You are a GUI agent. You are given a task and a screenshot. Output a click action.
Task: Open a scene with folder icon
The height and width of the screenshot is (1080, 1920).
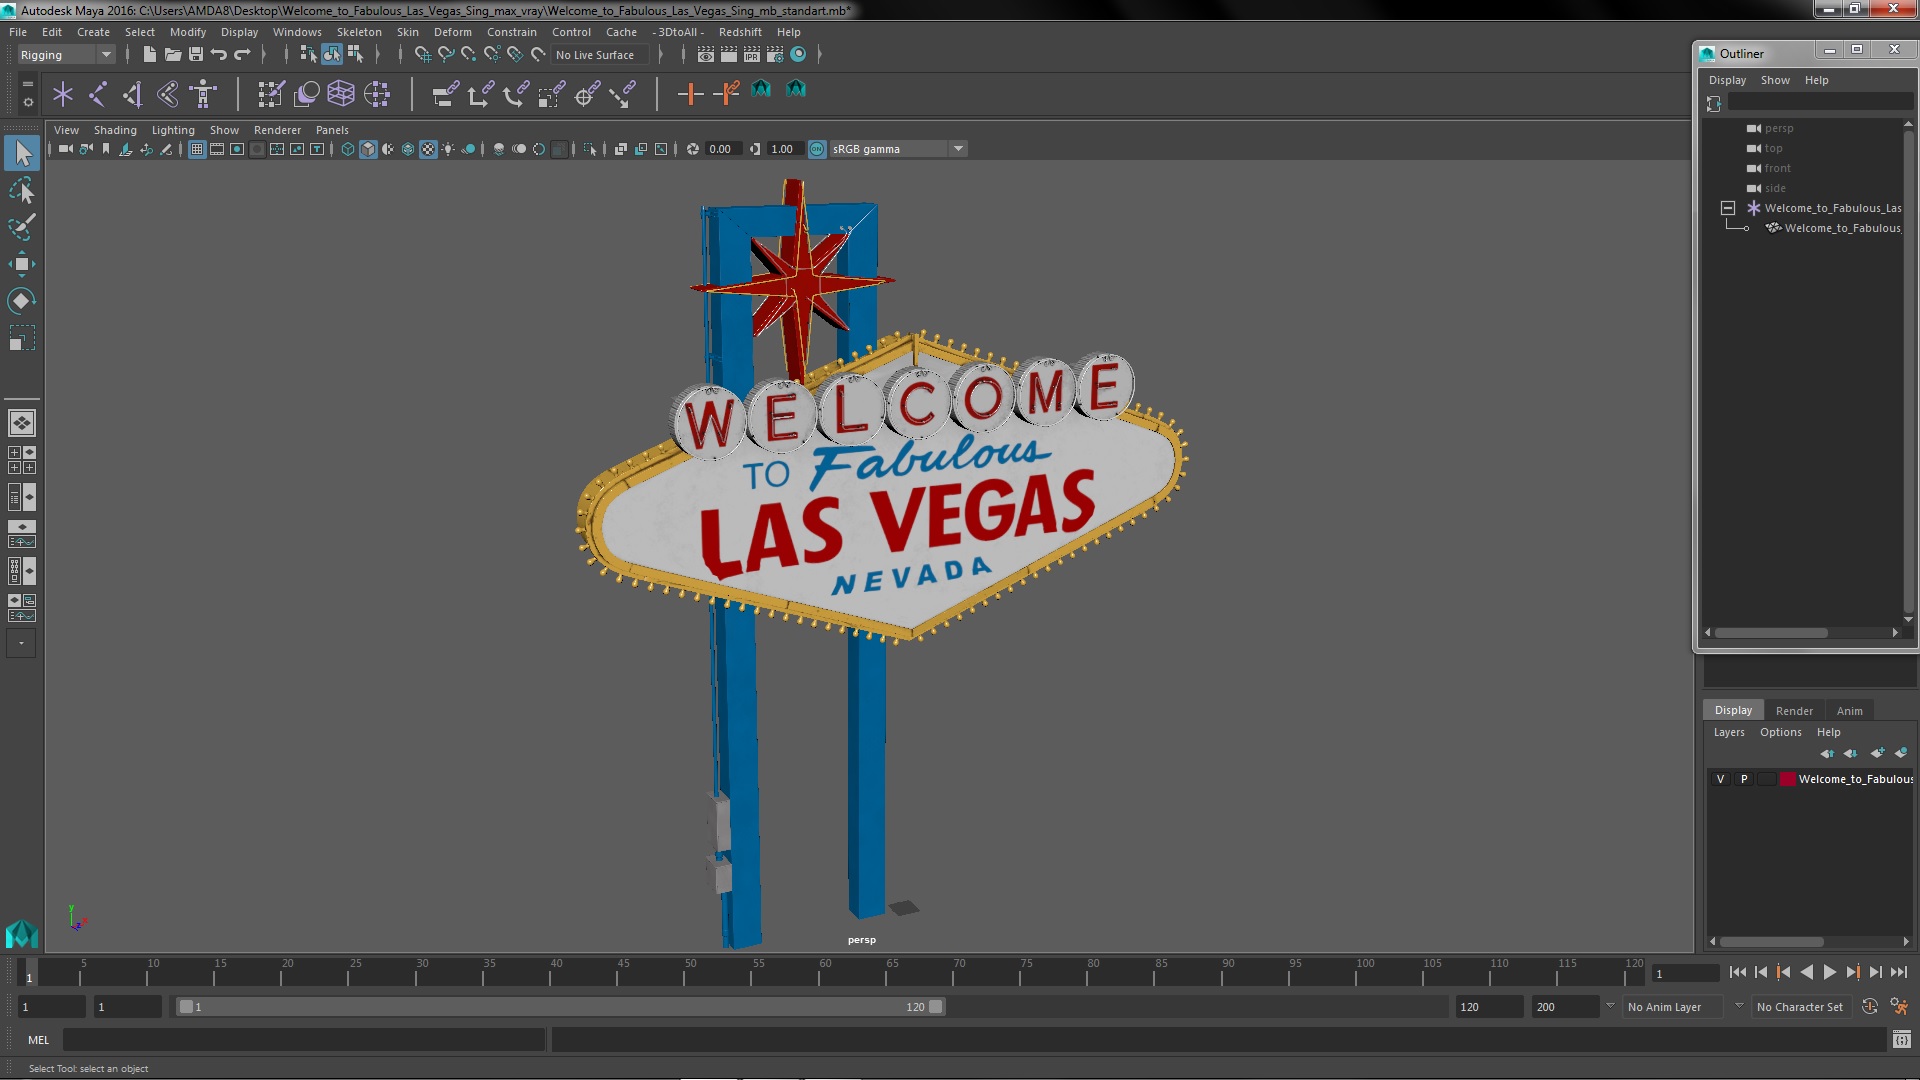point(172,55)
